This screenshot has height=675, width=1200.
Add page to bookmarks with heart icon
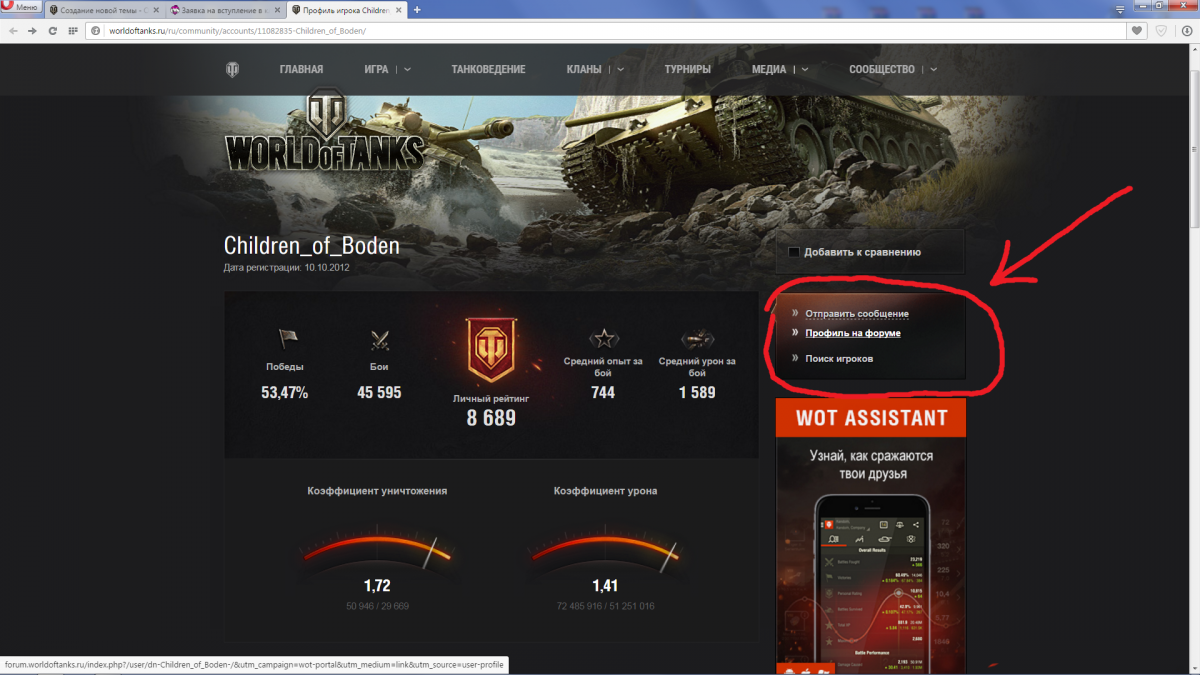[1137, 31]
